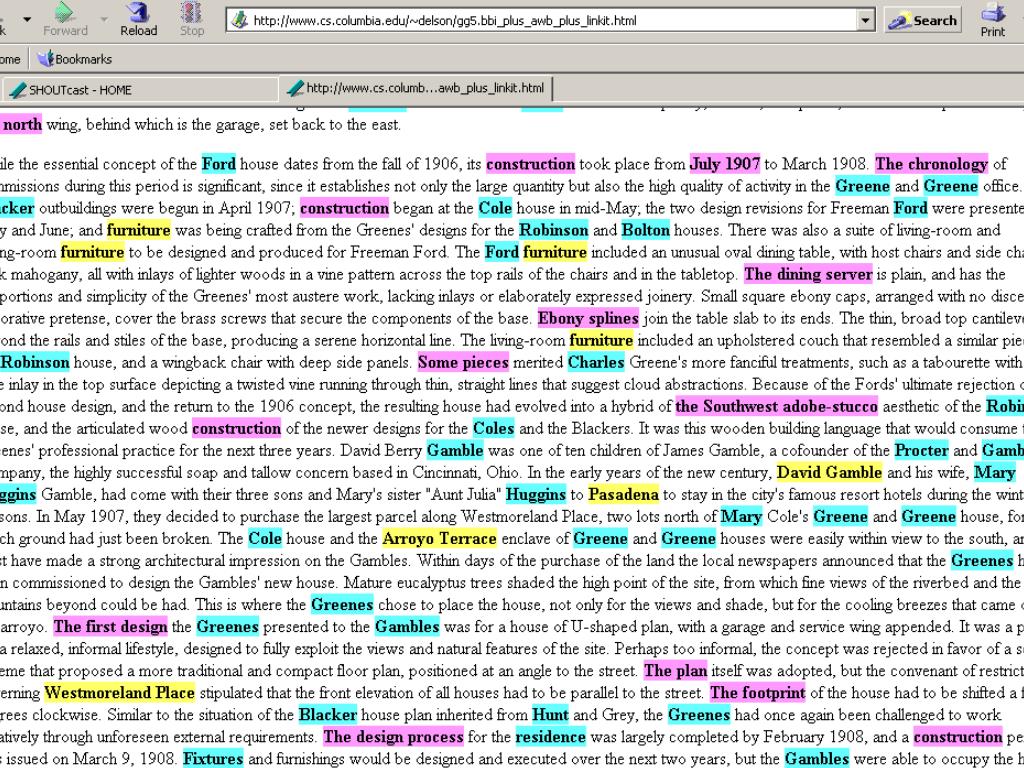Click highlighted name "Hunt"
Image resolution: width=1024 pixels, height=768 pixels.
550,715
